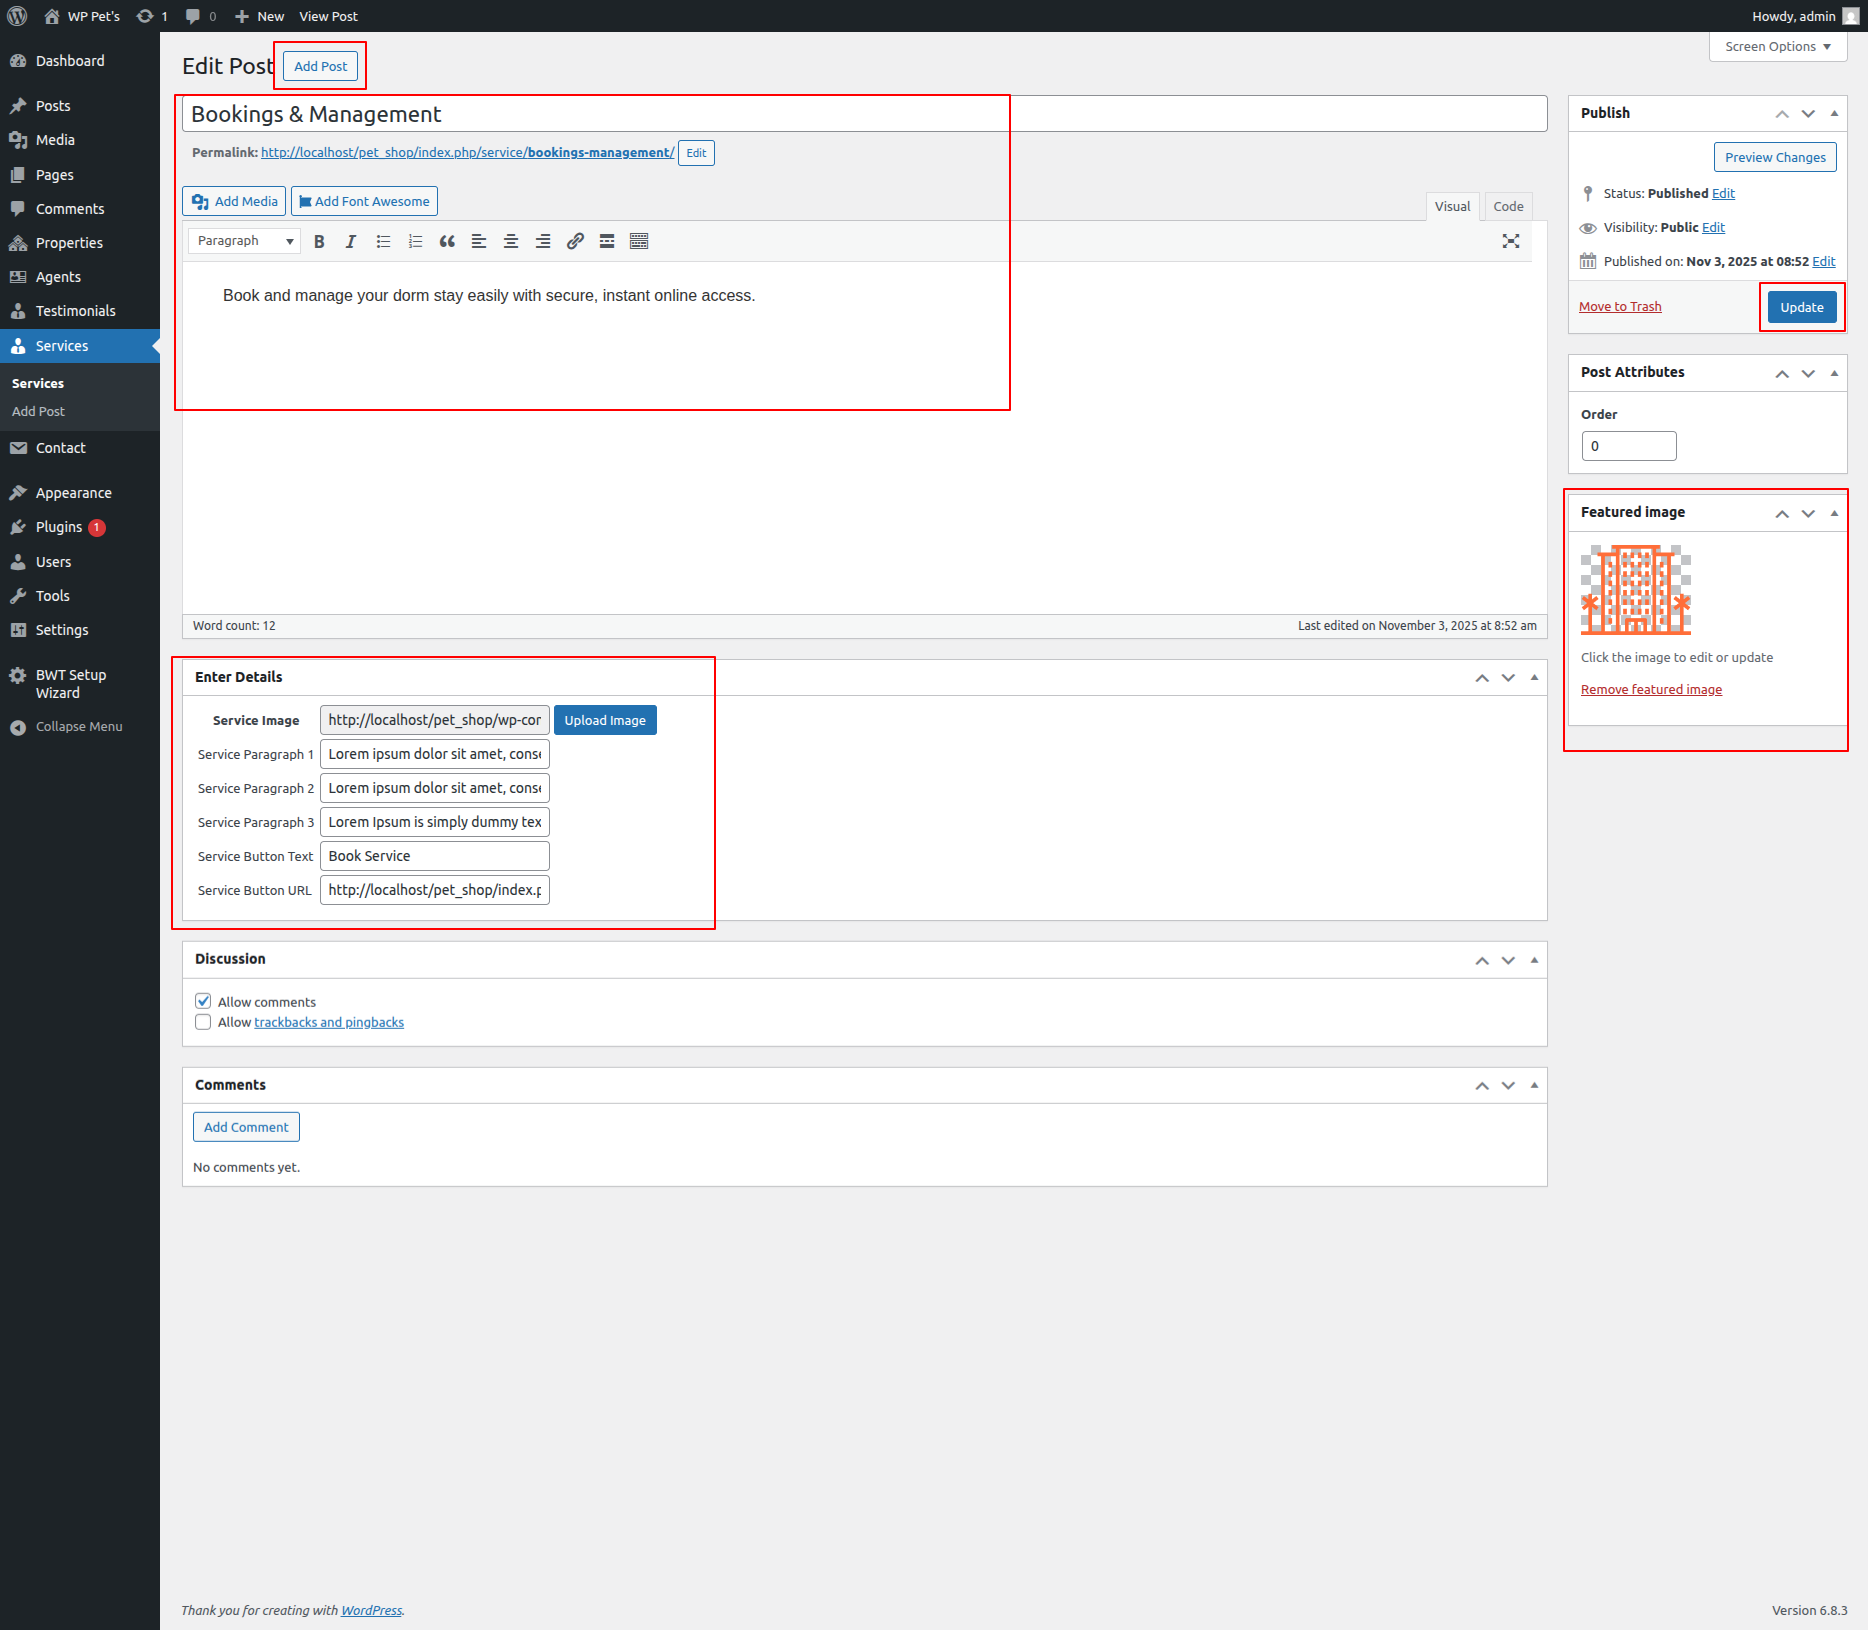Enable fullscreen distraction-free editor mode
The image size is (1868, 1630).
pos(1510,241)
